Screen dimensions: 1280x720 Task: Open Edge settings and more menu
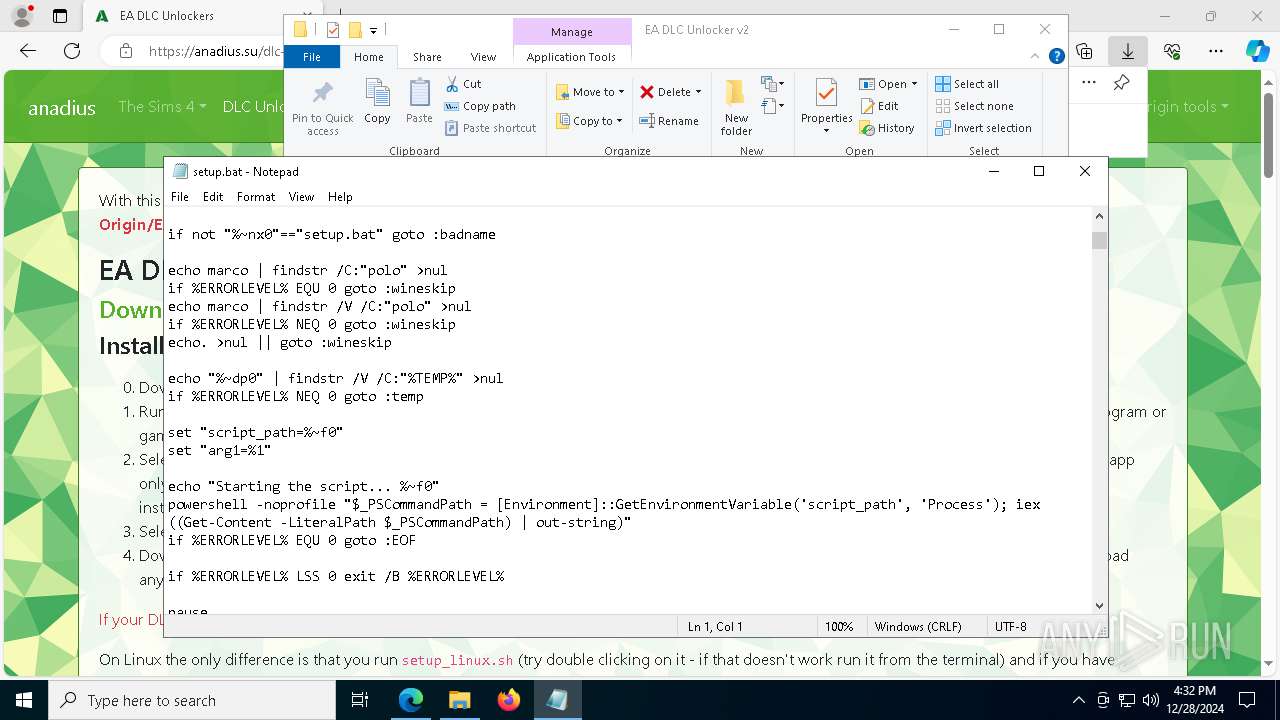pos(1216,51)
